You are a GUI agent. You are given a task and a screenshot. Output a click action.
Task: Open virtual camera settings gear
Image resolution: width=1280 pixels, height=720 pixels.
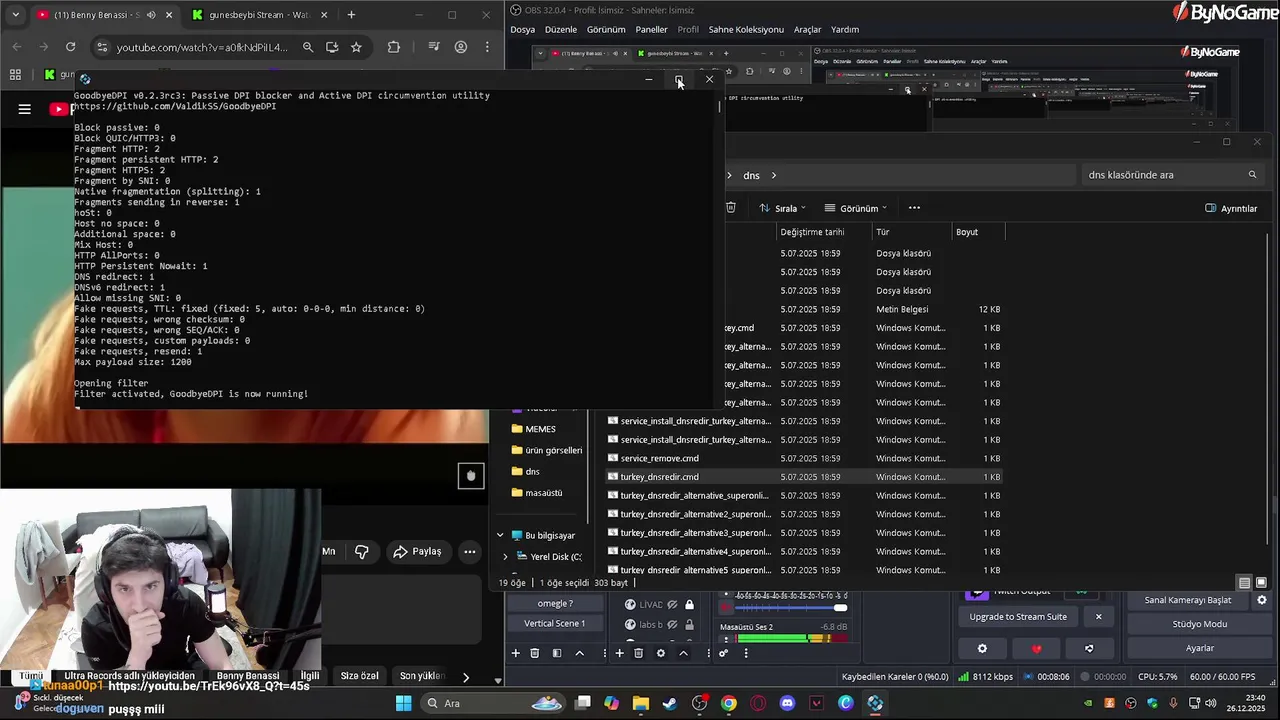[x=1262, y=600]
